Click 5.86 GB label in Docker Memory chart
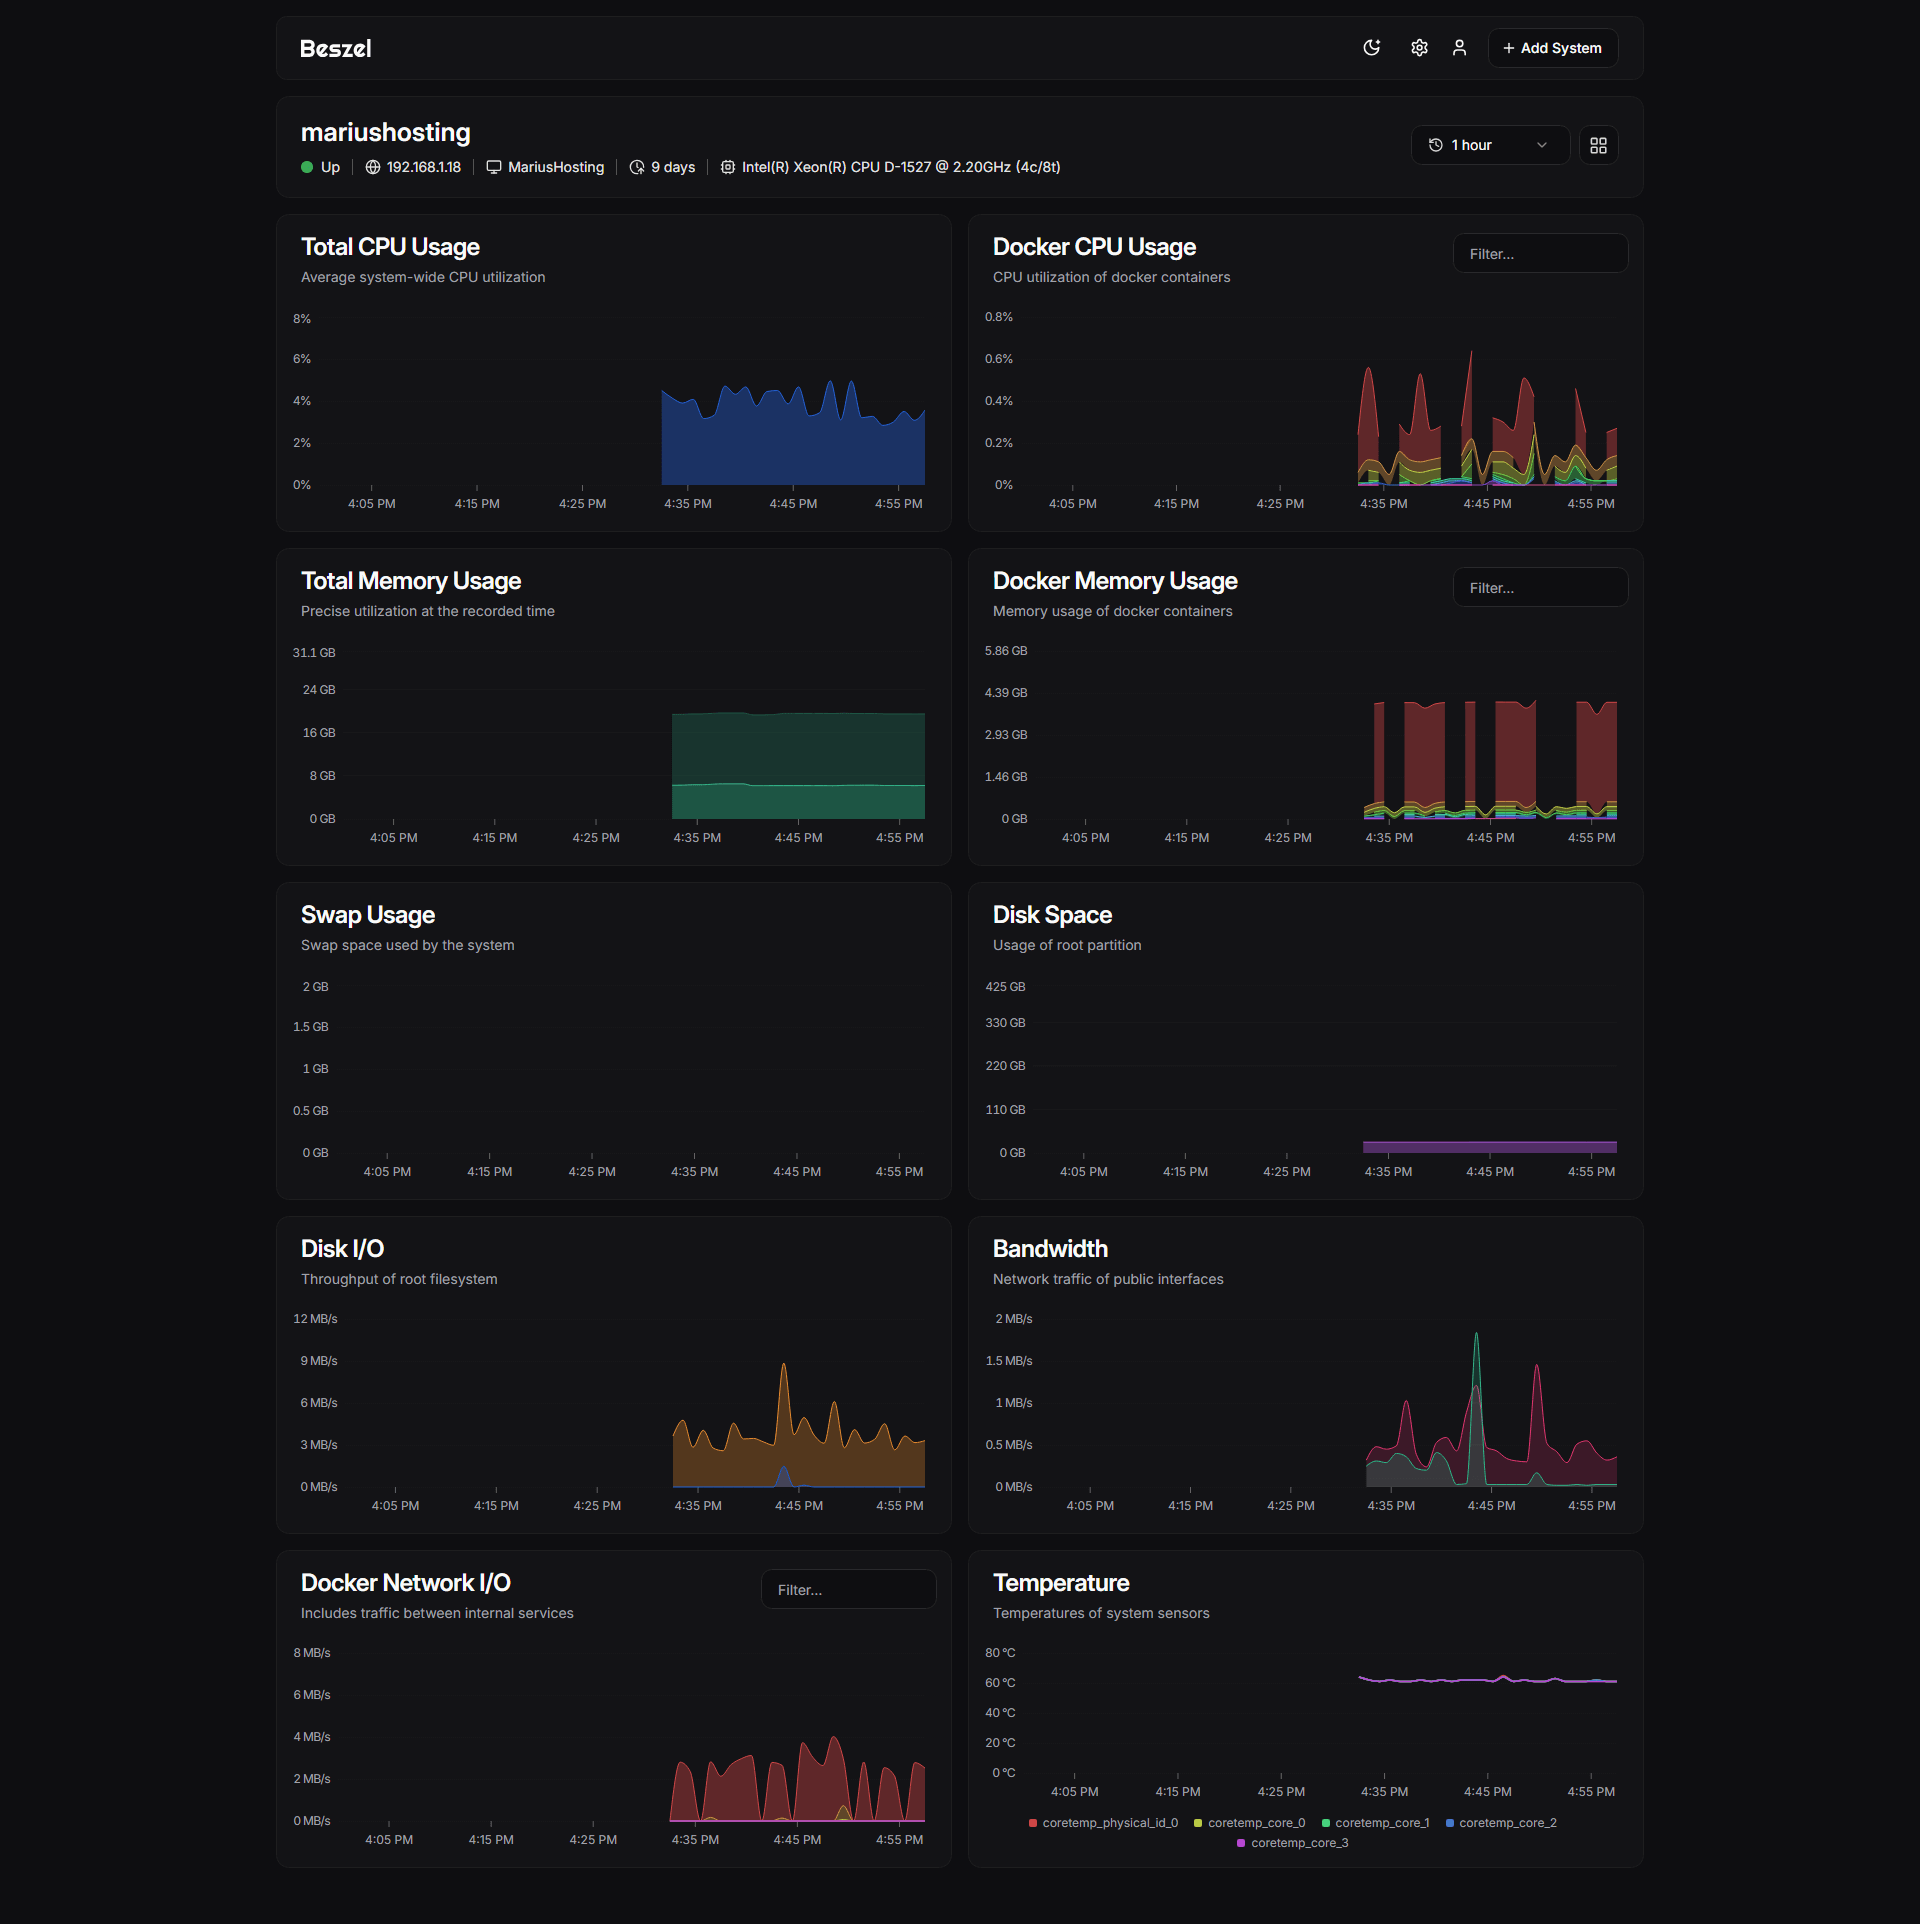The width and height of the screenshot is (1920, 1924). point(1006,651)
